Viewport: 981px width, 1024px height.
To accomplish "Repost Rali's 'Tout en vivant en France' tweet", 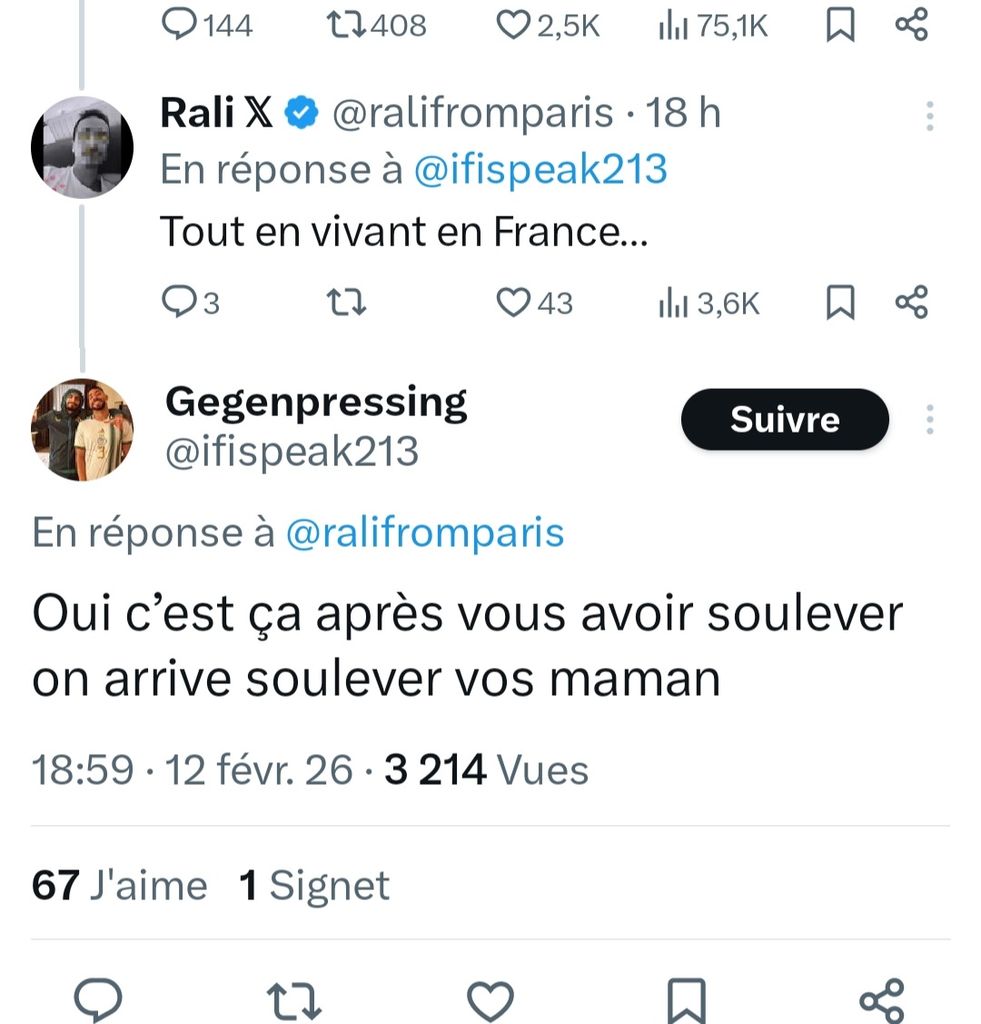I will click(346, 302).
